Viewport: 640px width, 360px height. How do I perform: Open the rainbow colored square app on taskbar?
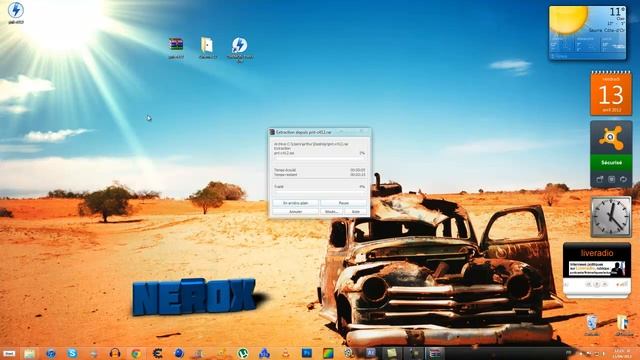point(328,353)
